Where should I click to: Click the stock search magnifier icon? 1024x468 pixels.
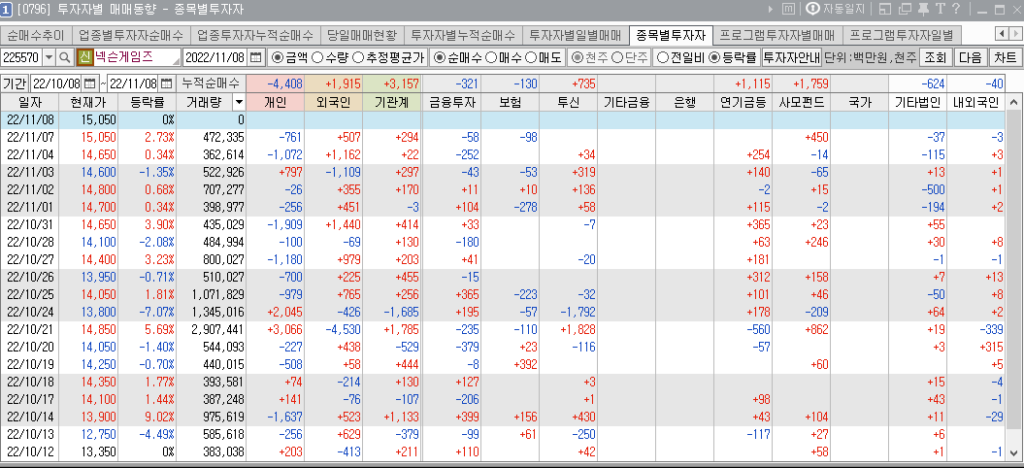click(x=65, y=57)
